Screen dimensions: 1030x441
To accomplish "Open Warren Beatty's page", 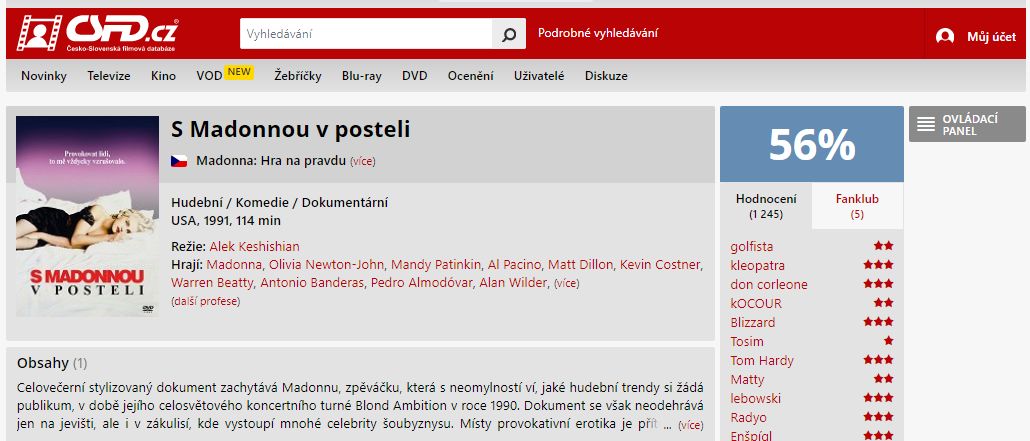I will tap(212, 283).
